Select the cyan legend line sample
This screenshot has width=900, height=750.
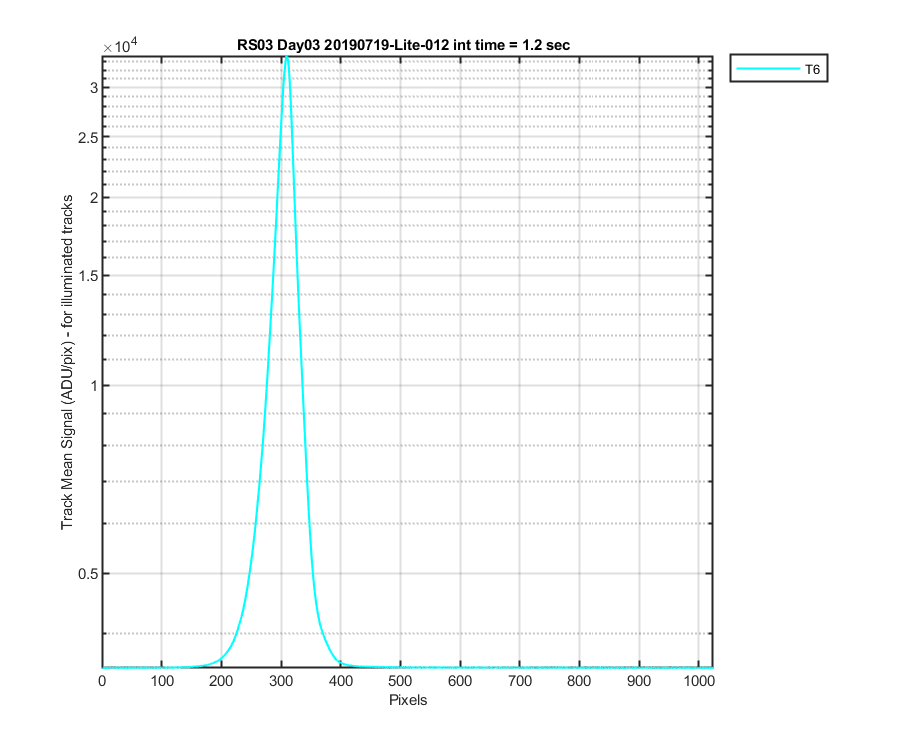click(x=768, y=69)
